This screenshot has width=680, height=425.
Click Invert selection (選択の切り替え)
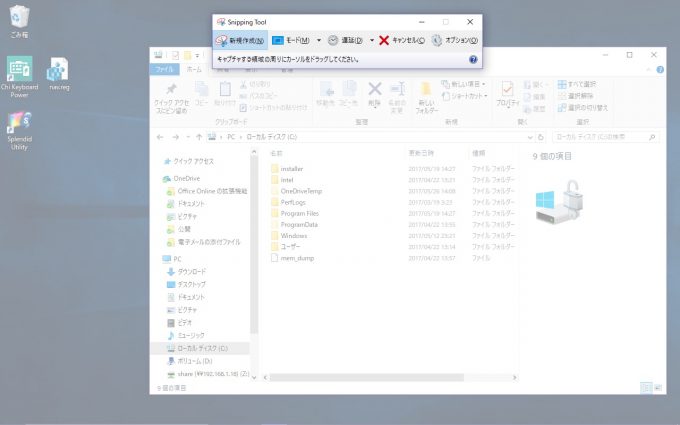(583, 108)
